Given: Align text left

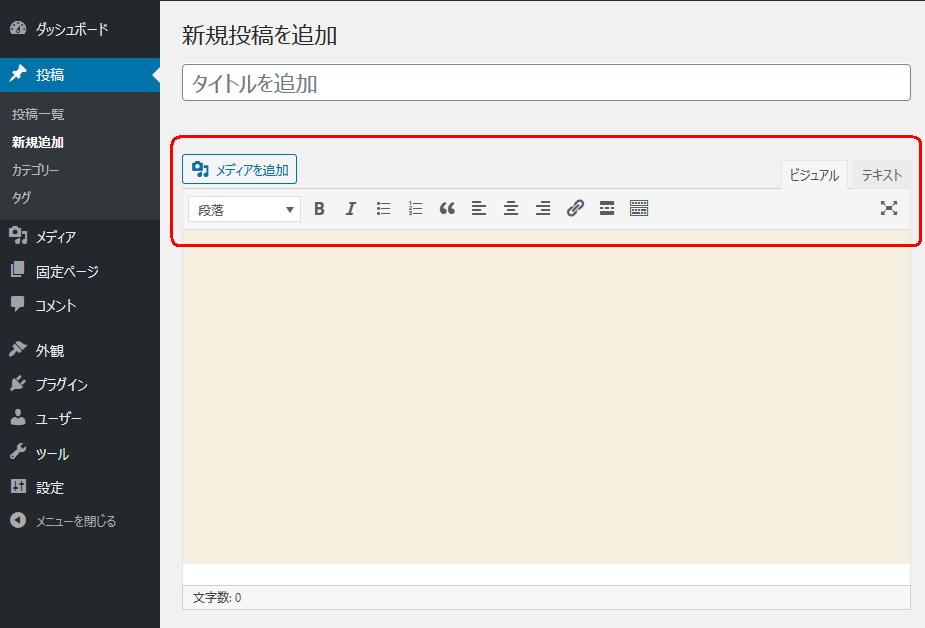Looking at the screenshot, I should pos(479,209).
